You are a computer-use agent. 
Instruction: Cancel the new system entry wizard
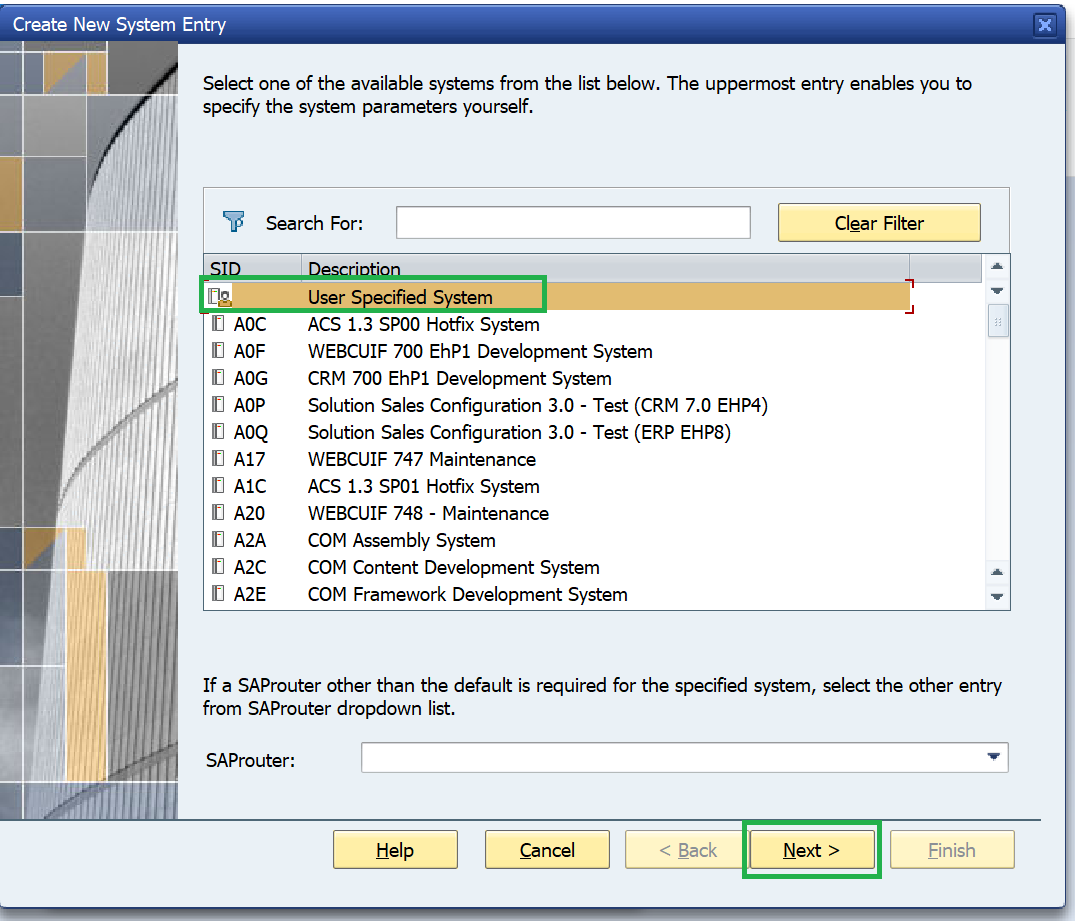coord(547,850)
